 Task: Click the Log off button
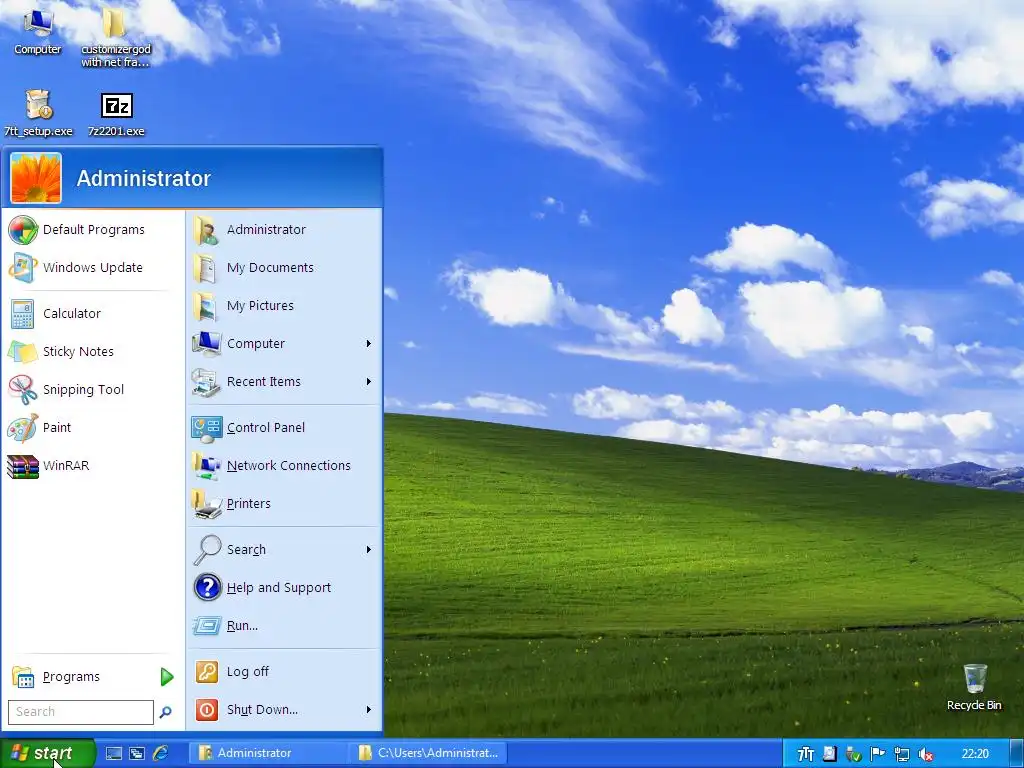[x=284, y=672]
